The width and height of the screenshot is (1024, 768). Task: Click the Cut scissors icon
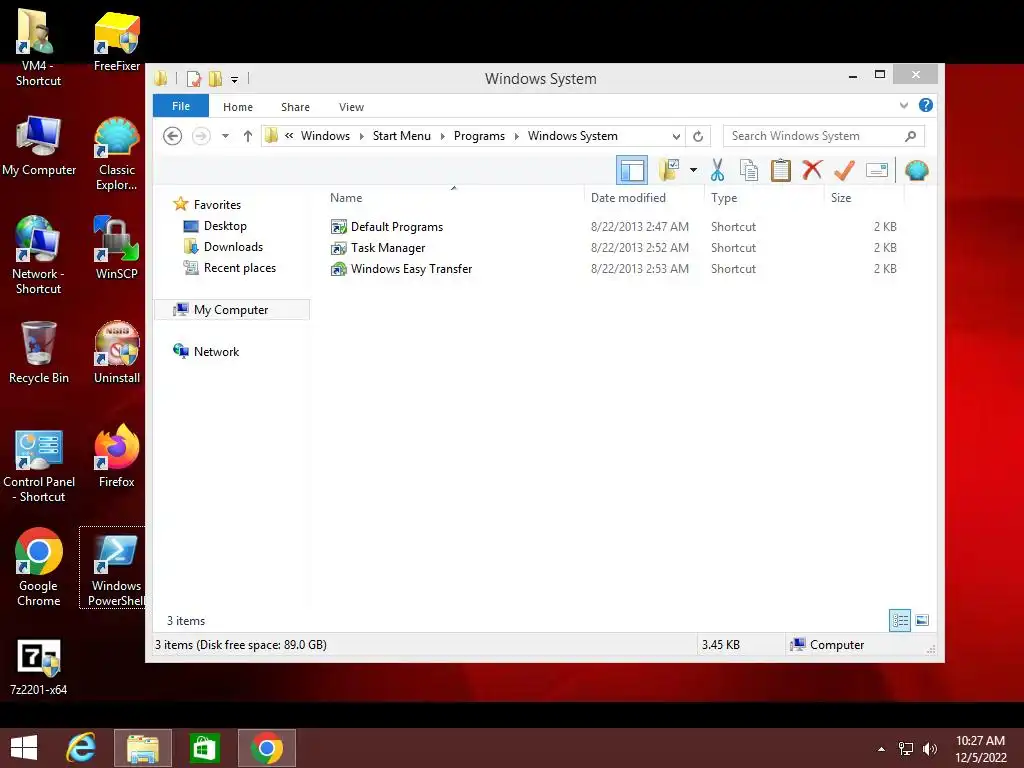pos(717,170)
